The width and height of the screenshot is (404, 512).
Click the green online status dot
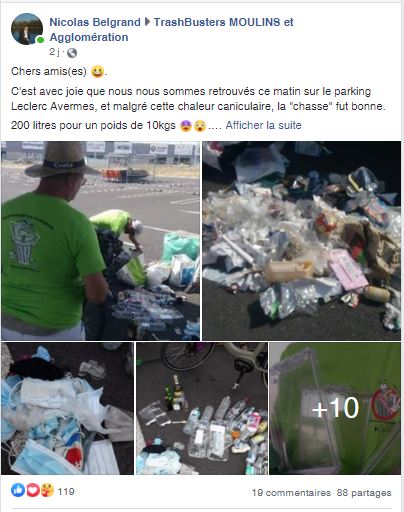pos(40,40)
